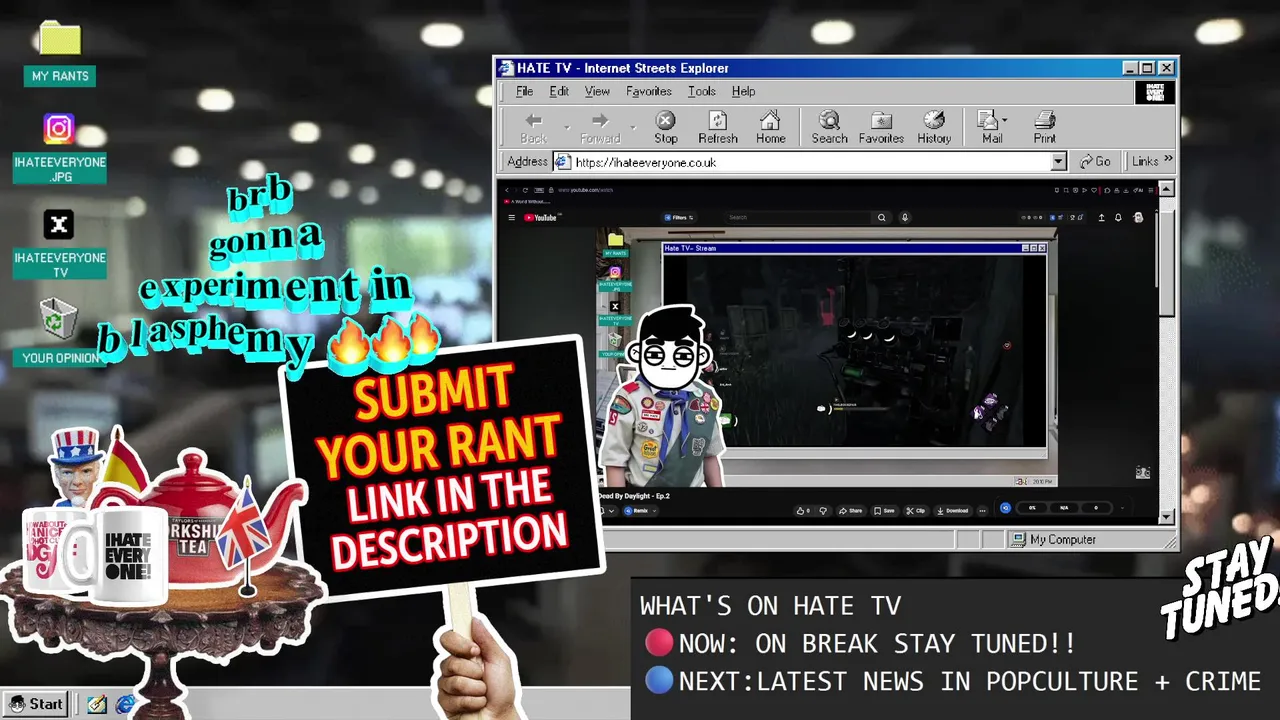Click the Clip button under video

(x=916, y=510)
